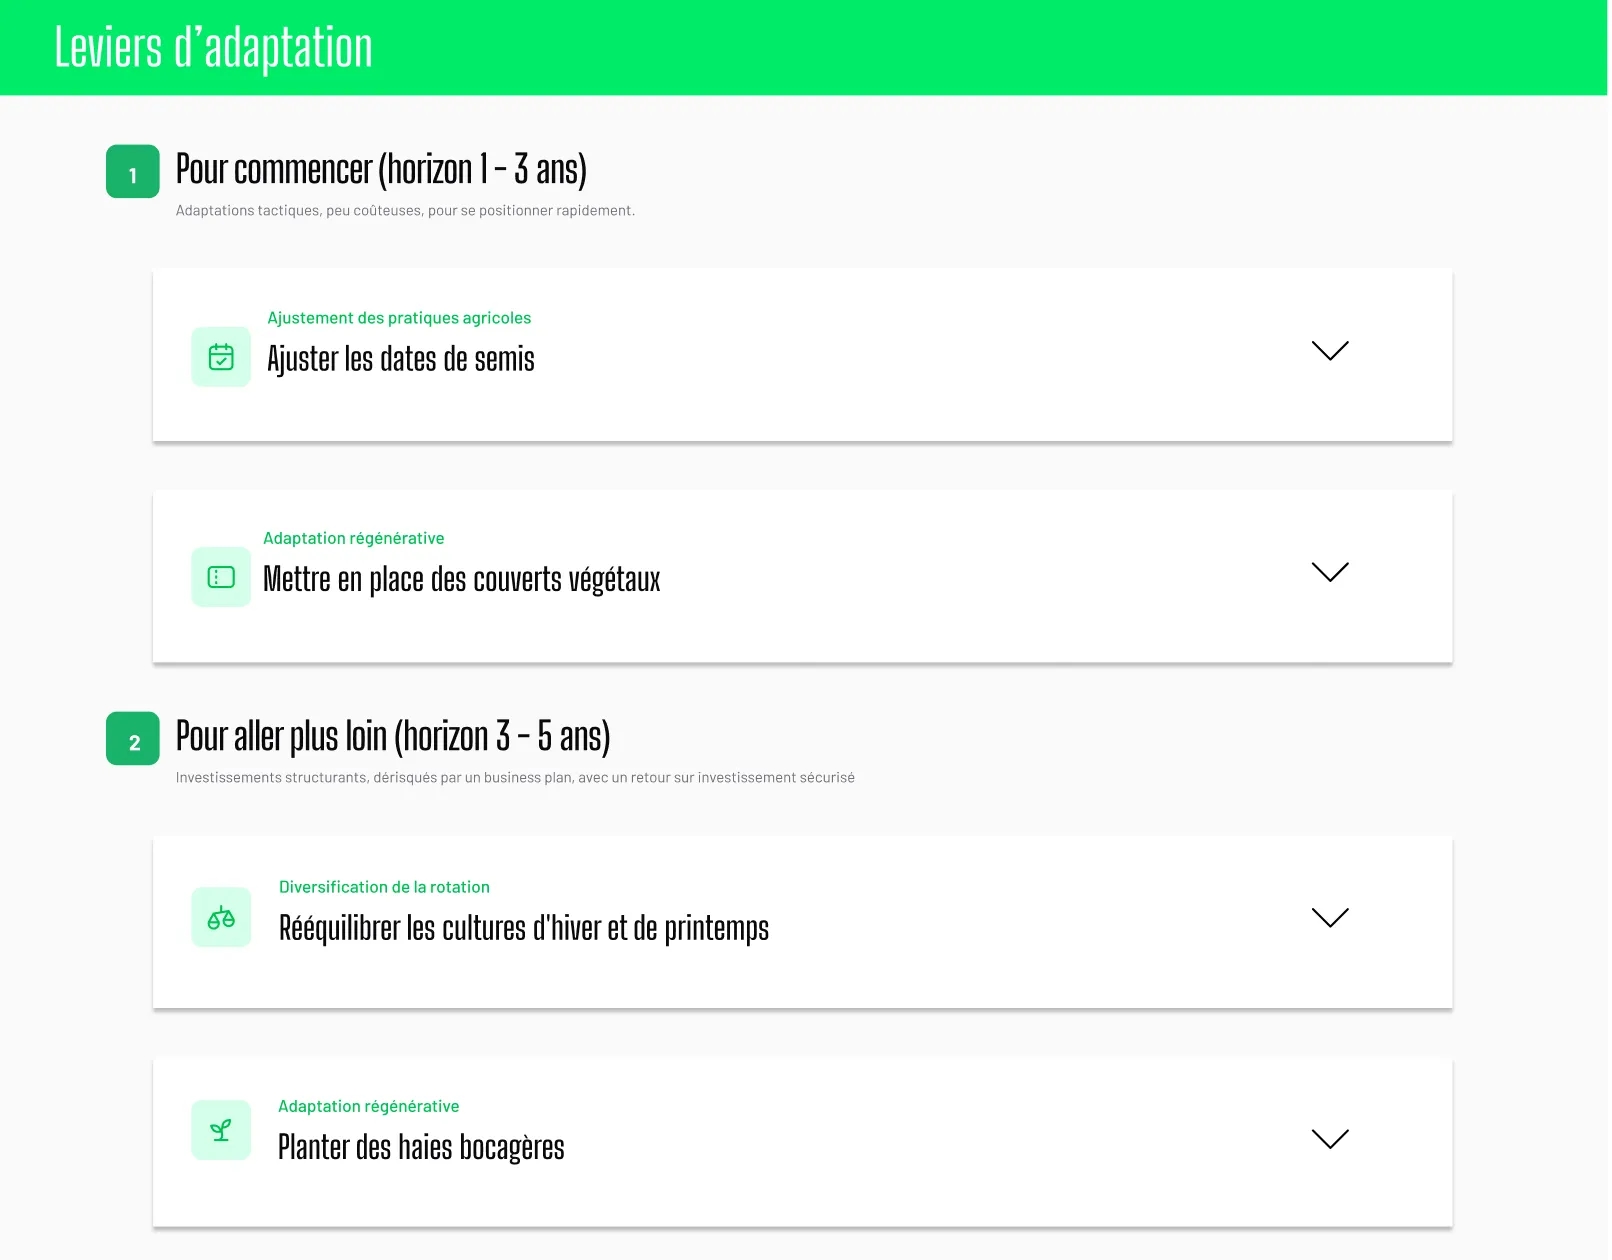The height and width of the screenshot is (1260, 1612).
Task: Click the Diversification de la rotation label
Action: pyautogui.click(x=384, y=887)
